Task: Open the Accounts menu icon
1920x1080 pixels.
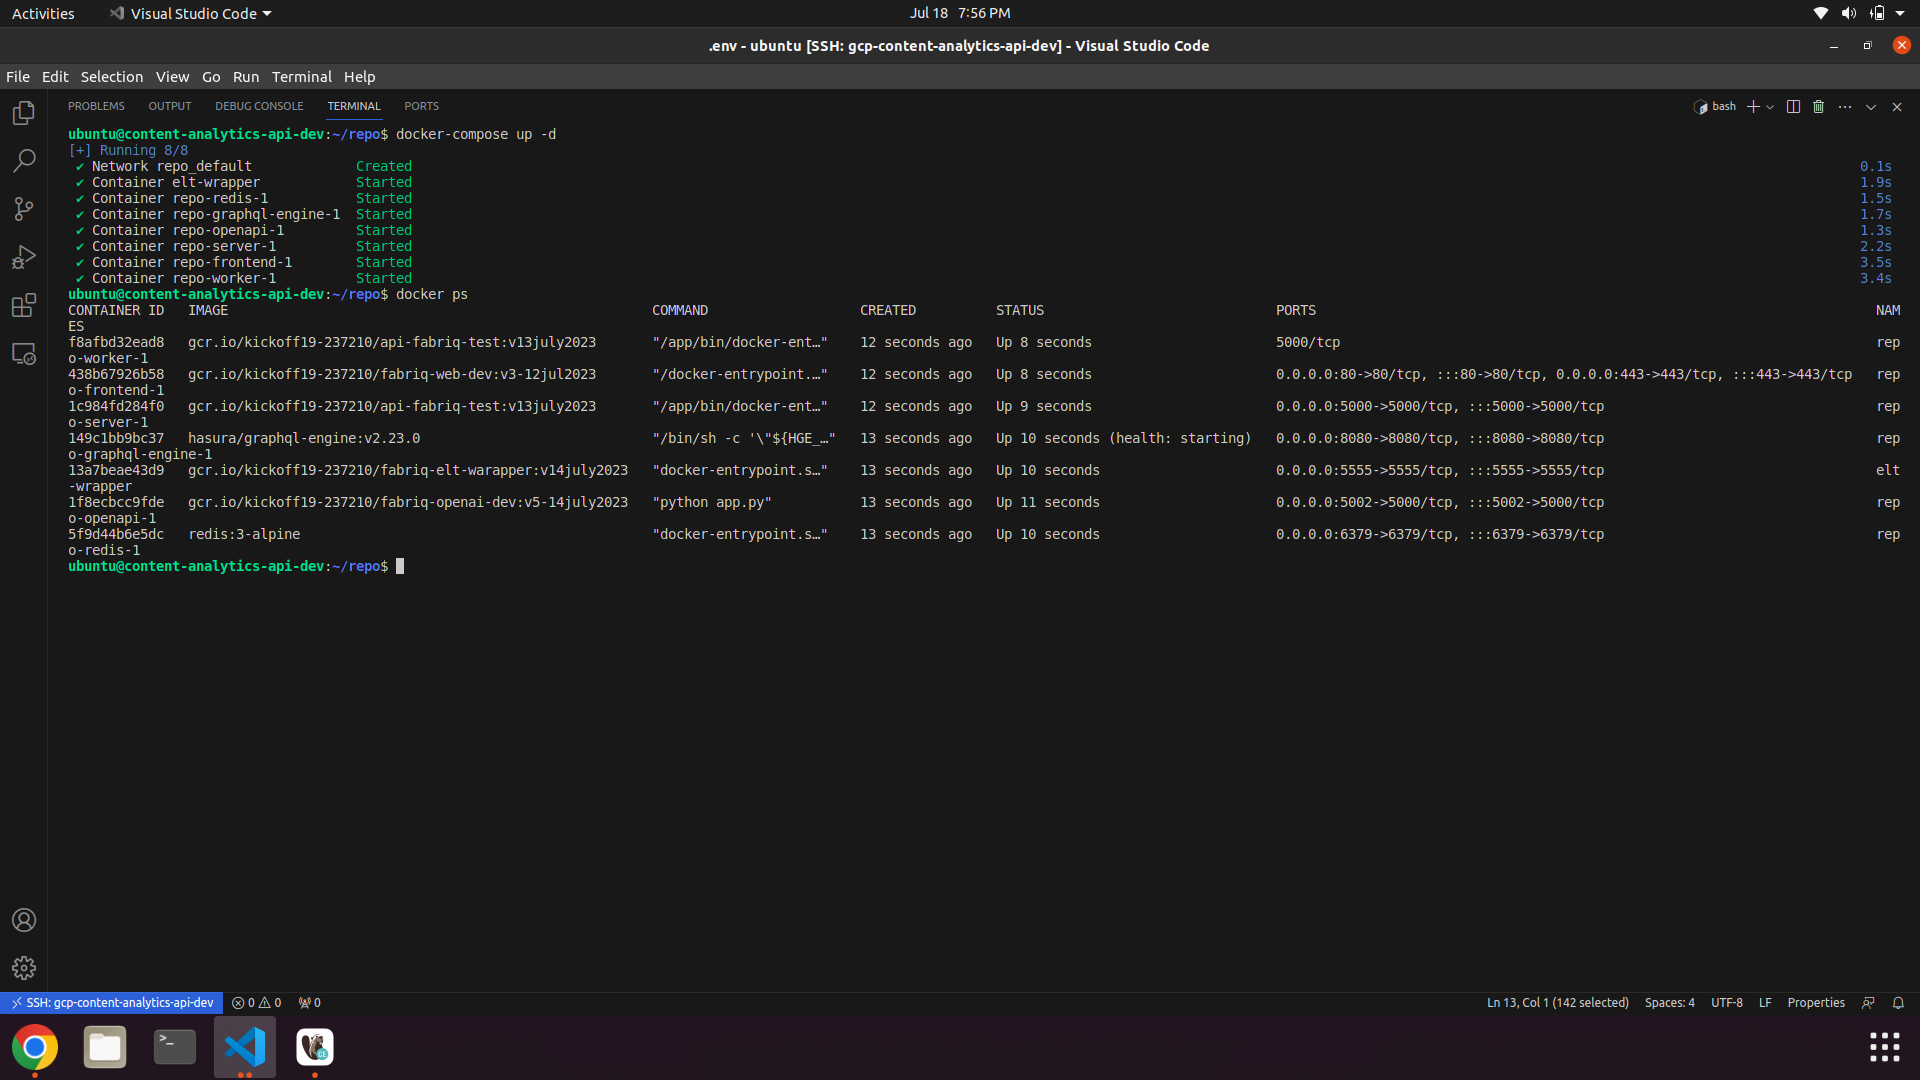Action: pos(24,920)
